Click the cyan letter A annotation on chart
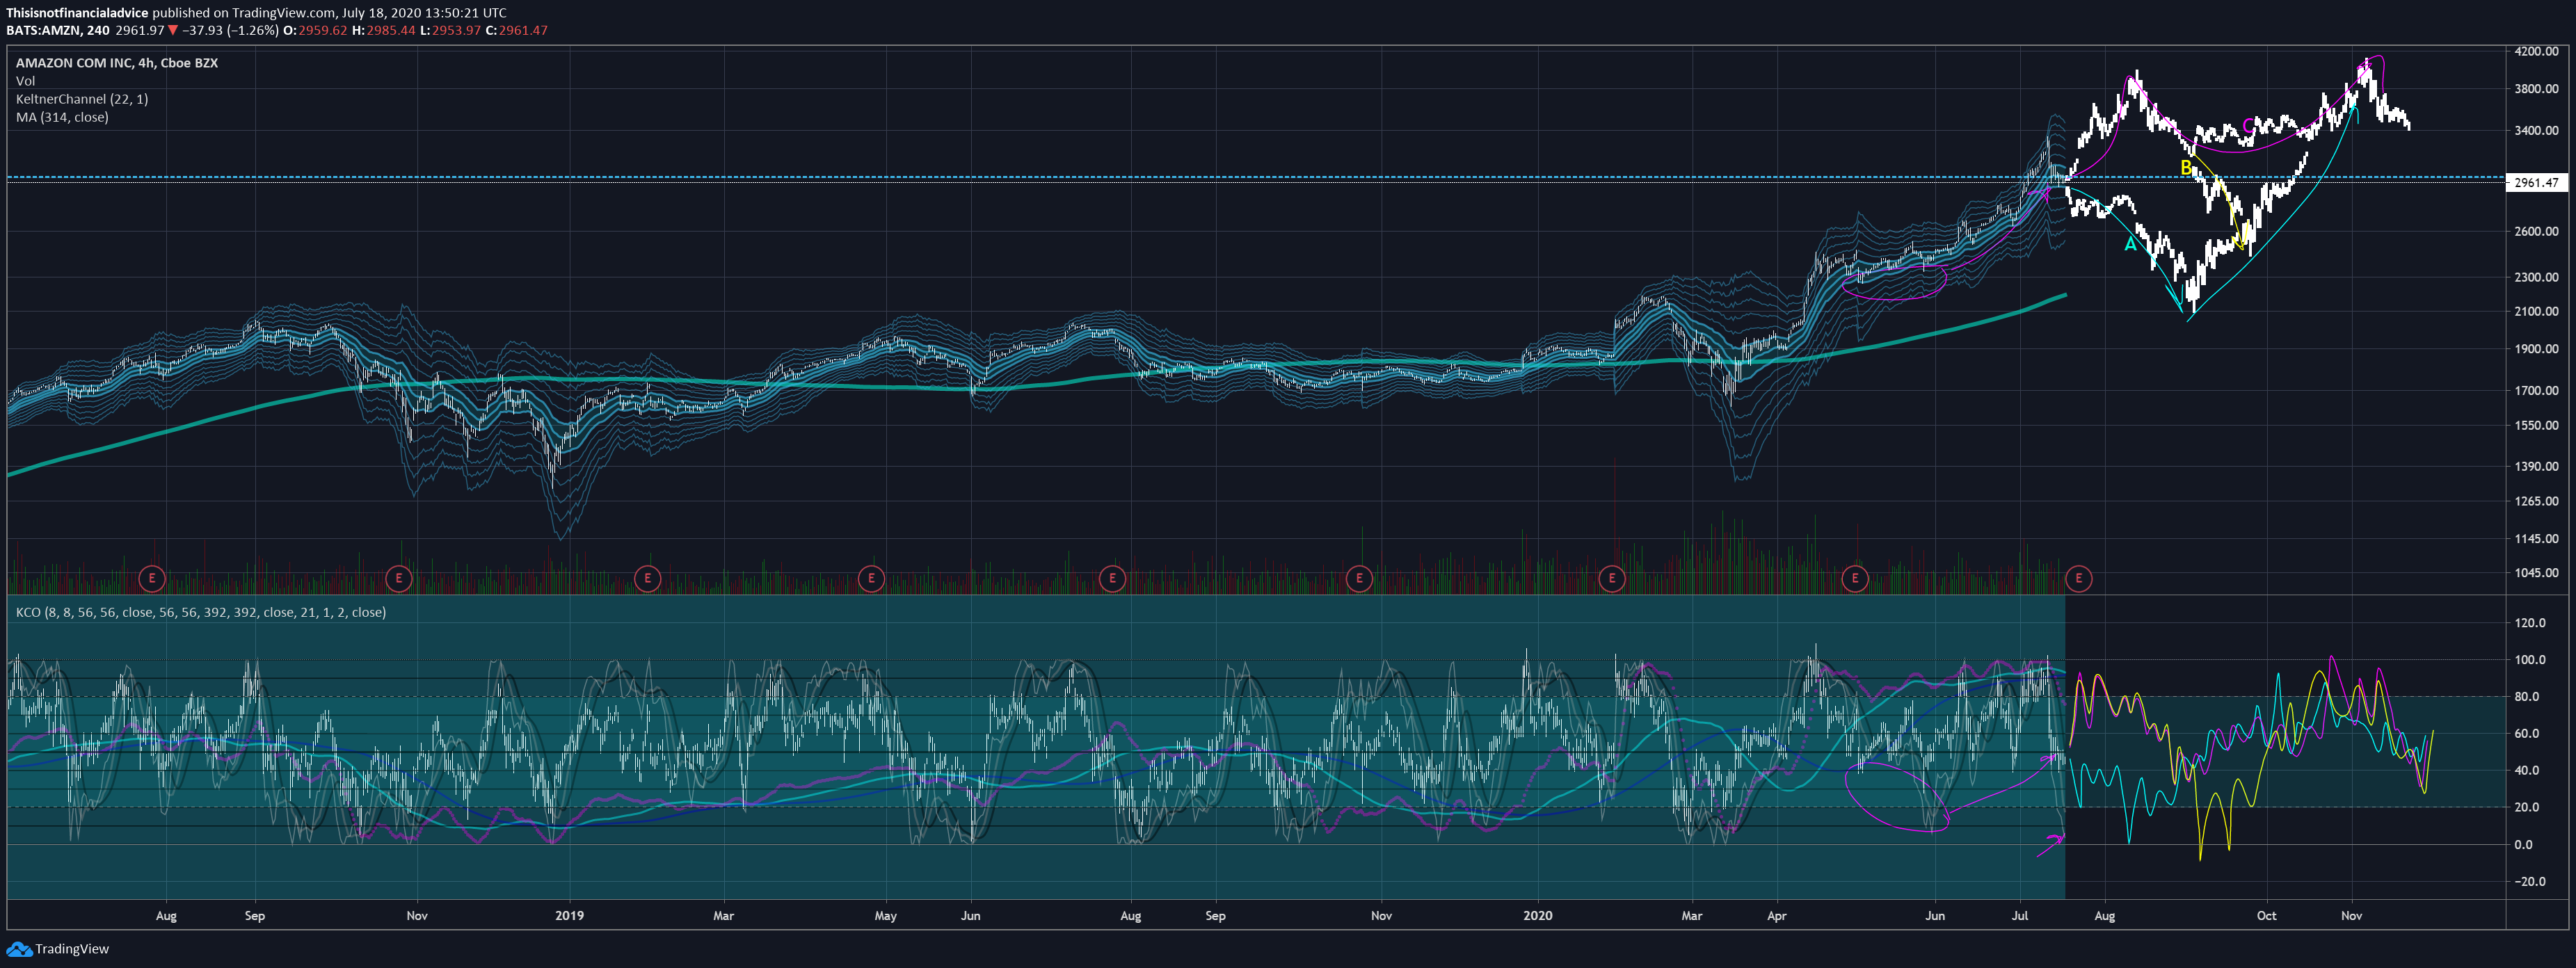 (x=2130, y=244)
